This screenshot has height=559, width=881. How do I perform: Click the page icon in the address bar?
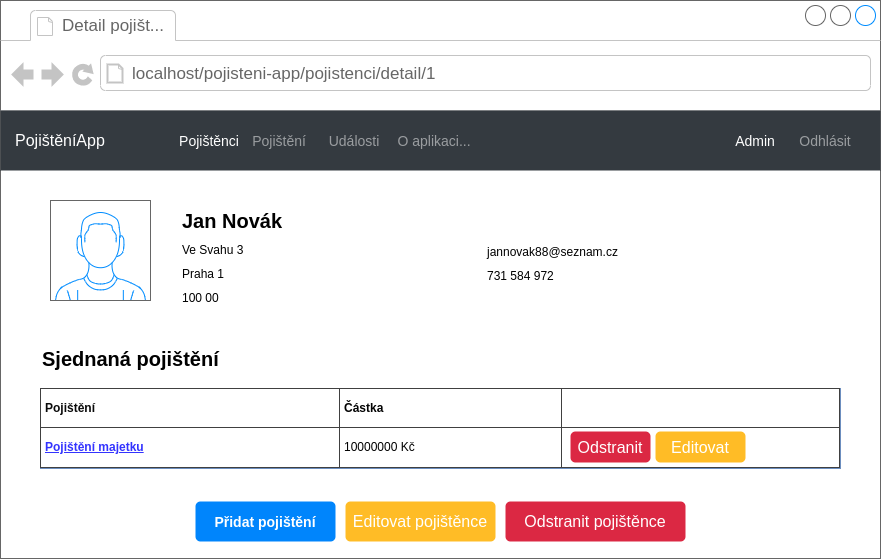(115, 73)
